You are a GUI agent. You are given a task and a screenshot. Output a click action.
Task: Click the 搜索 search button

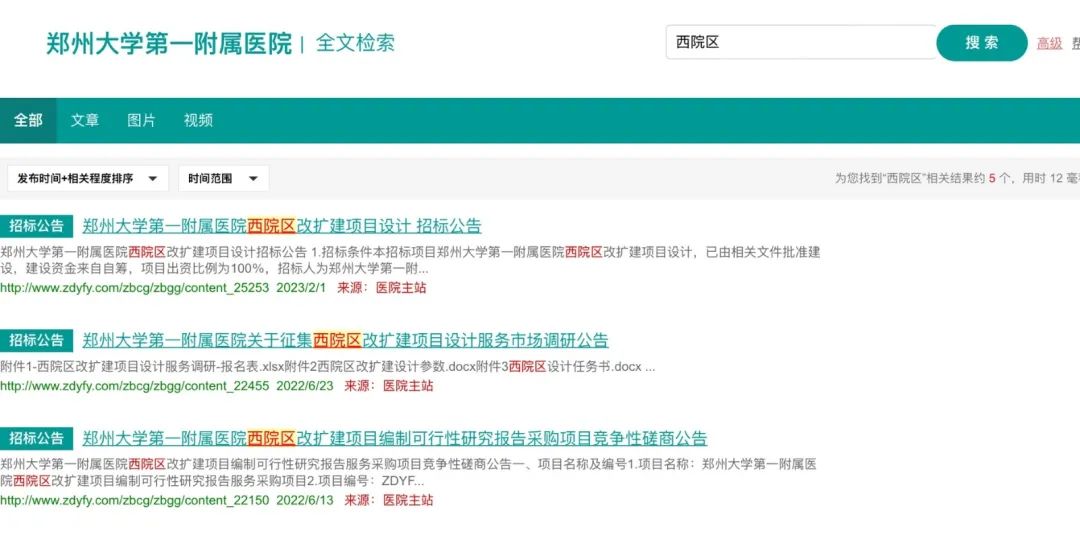[981, 43]
